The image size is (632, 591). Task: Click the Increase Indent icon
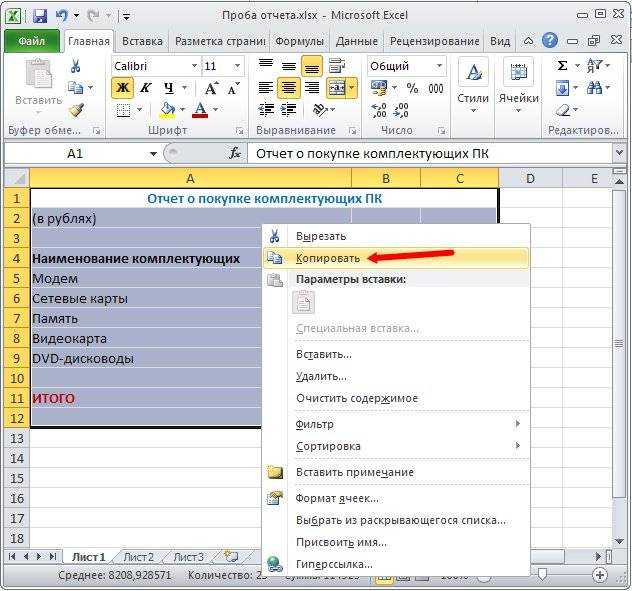click(x=288, y=110)
